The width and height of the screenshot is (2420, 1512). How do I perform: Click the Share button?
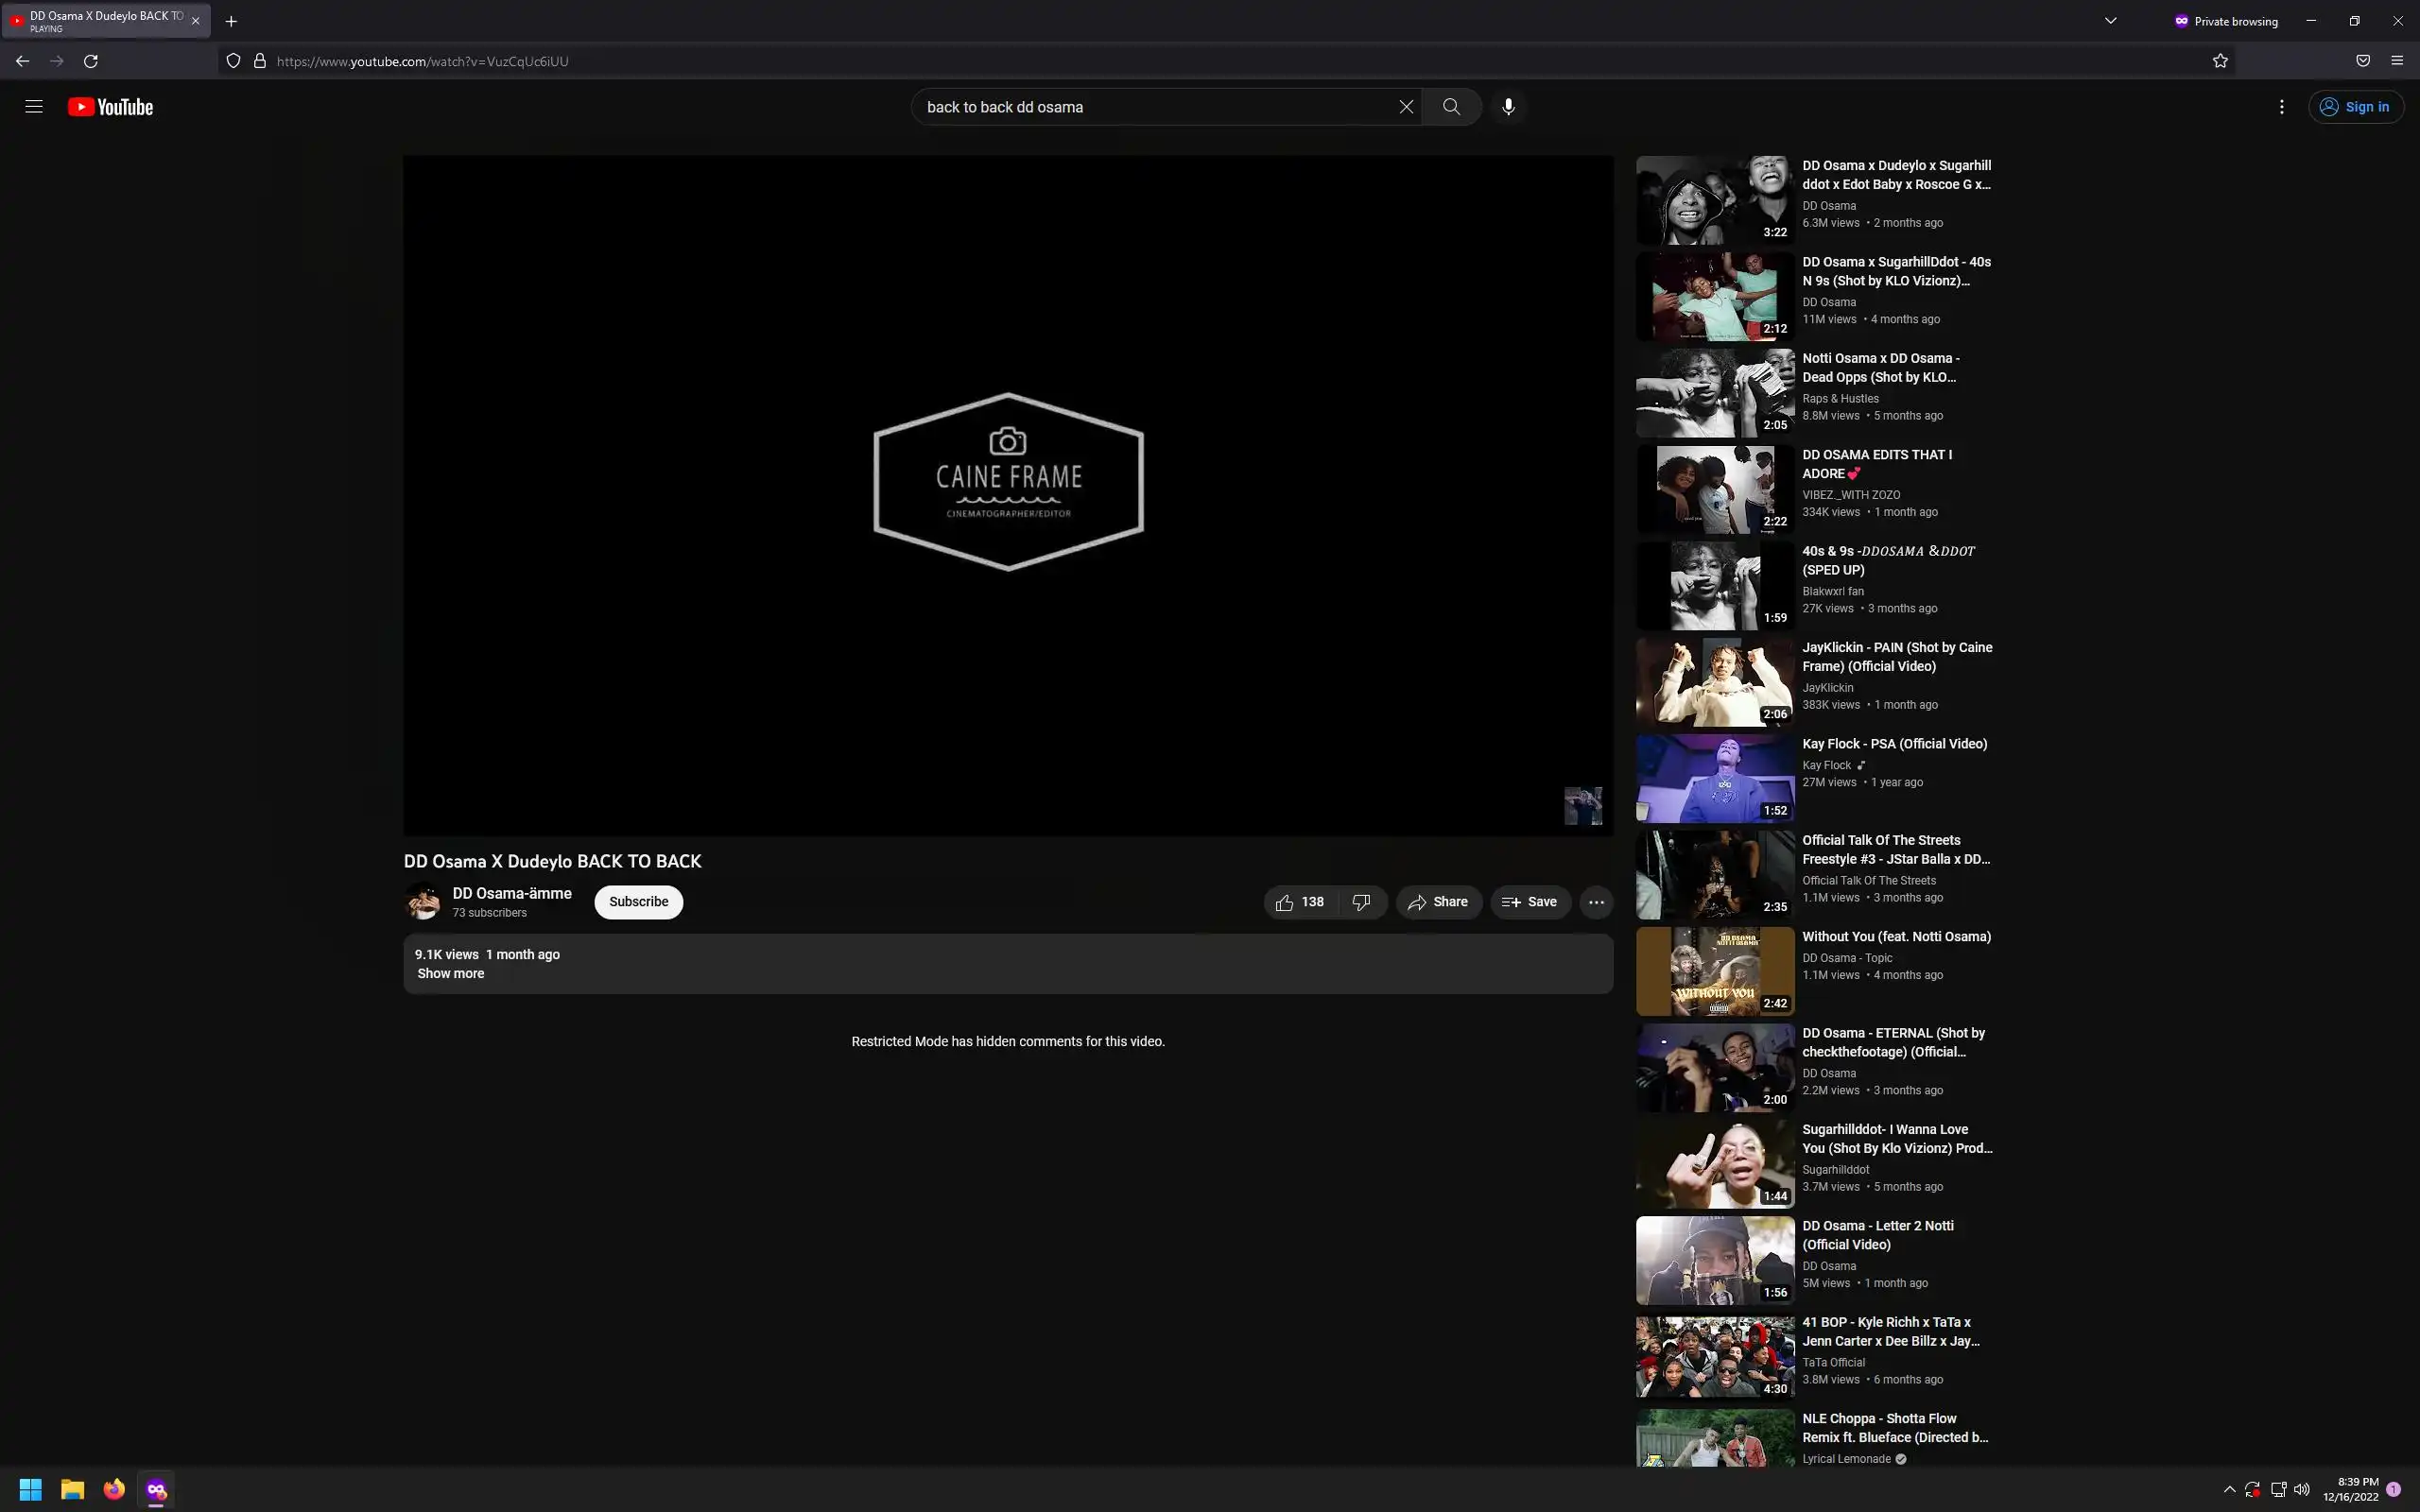[x=1438, y=902]
